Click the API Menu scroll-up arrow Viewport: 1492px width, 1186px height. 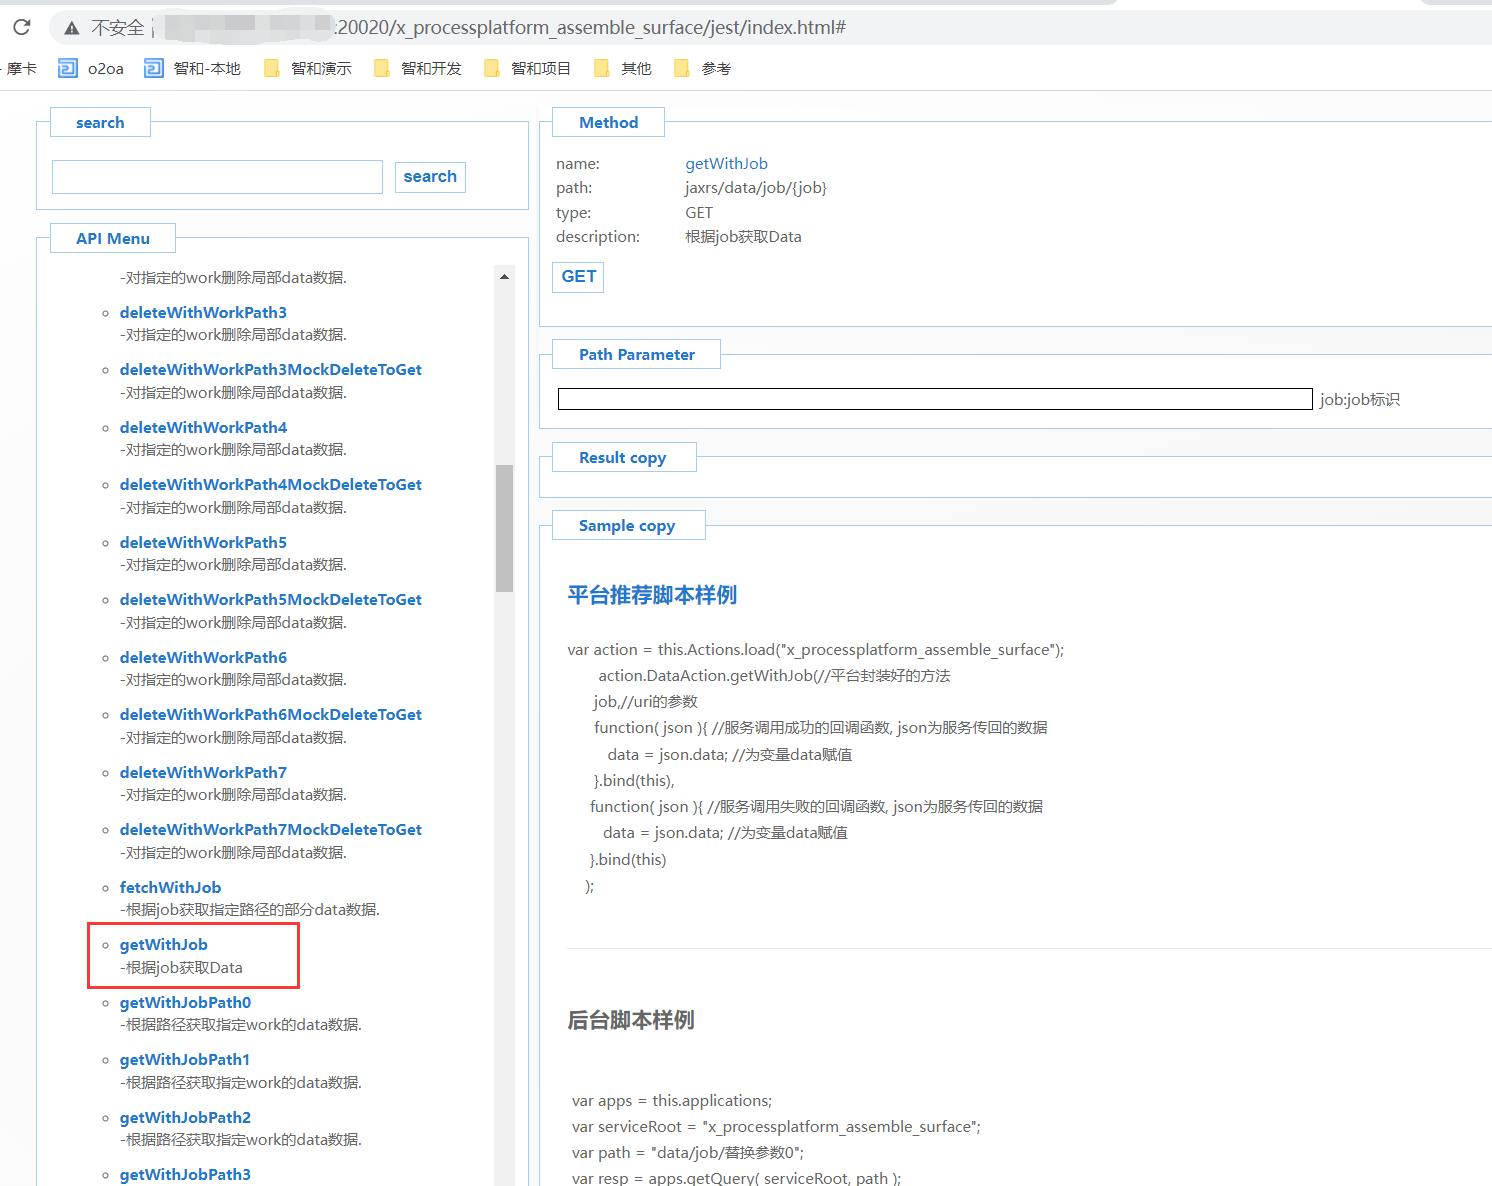(x=504, y=277)
